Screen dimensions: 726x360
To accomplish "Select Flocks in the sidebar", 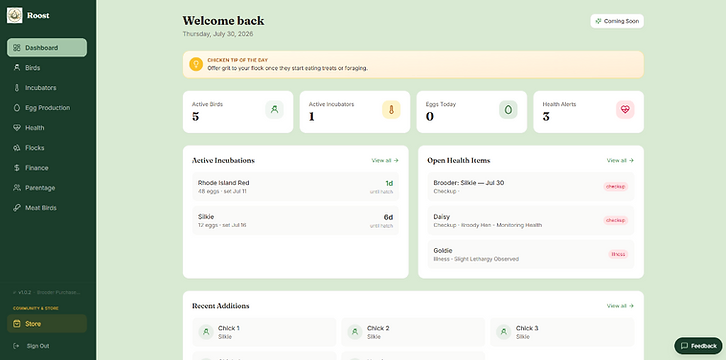I will coord(47,148).
